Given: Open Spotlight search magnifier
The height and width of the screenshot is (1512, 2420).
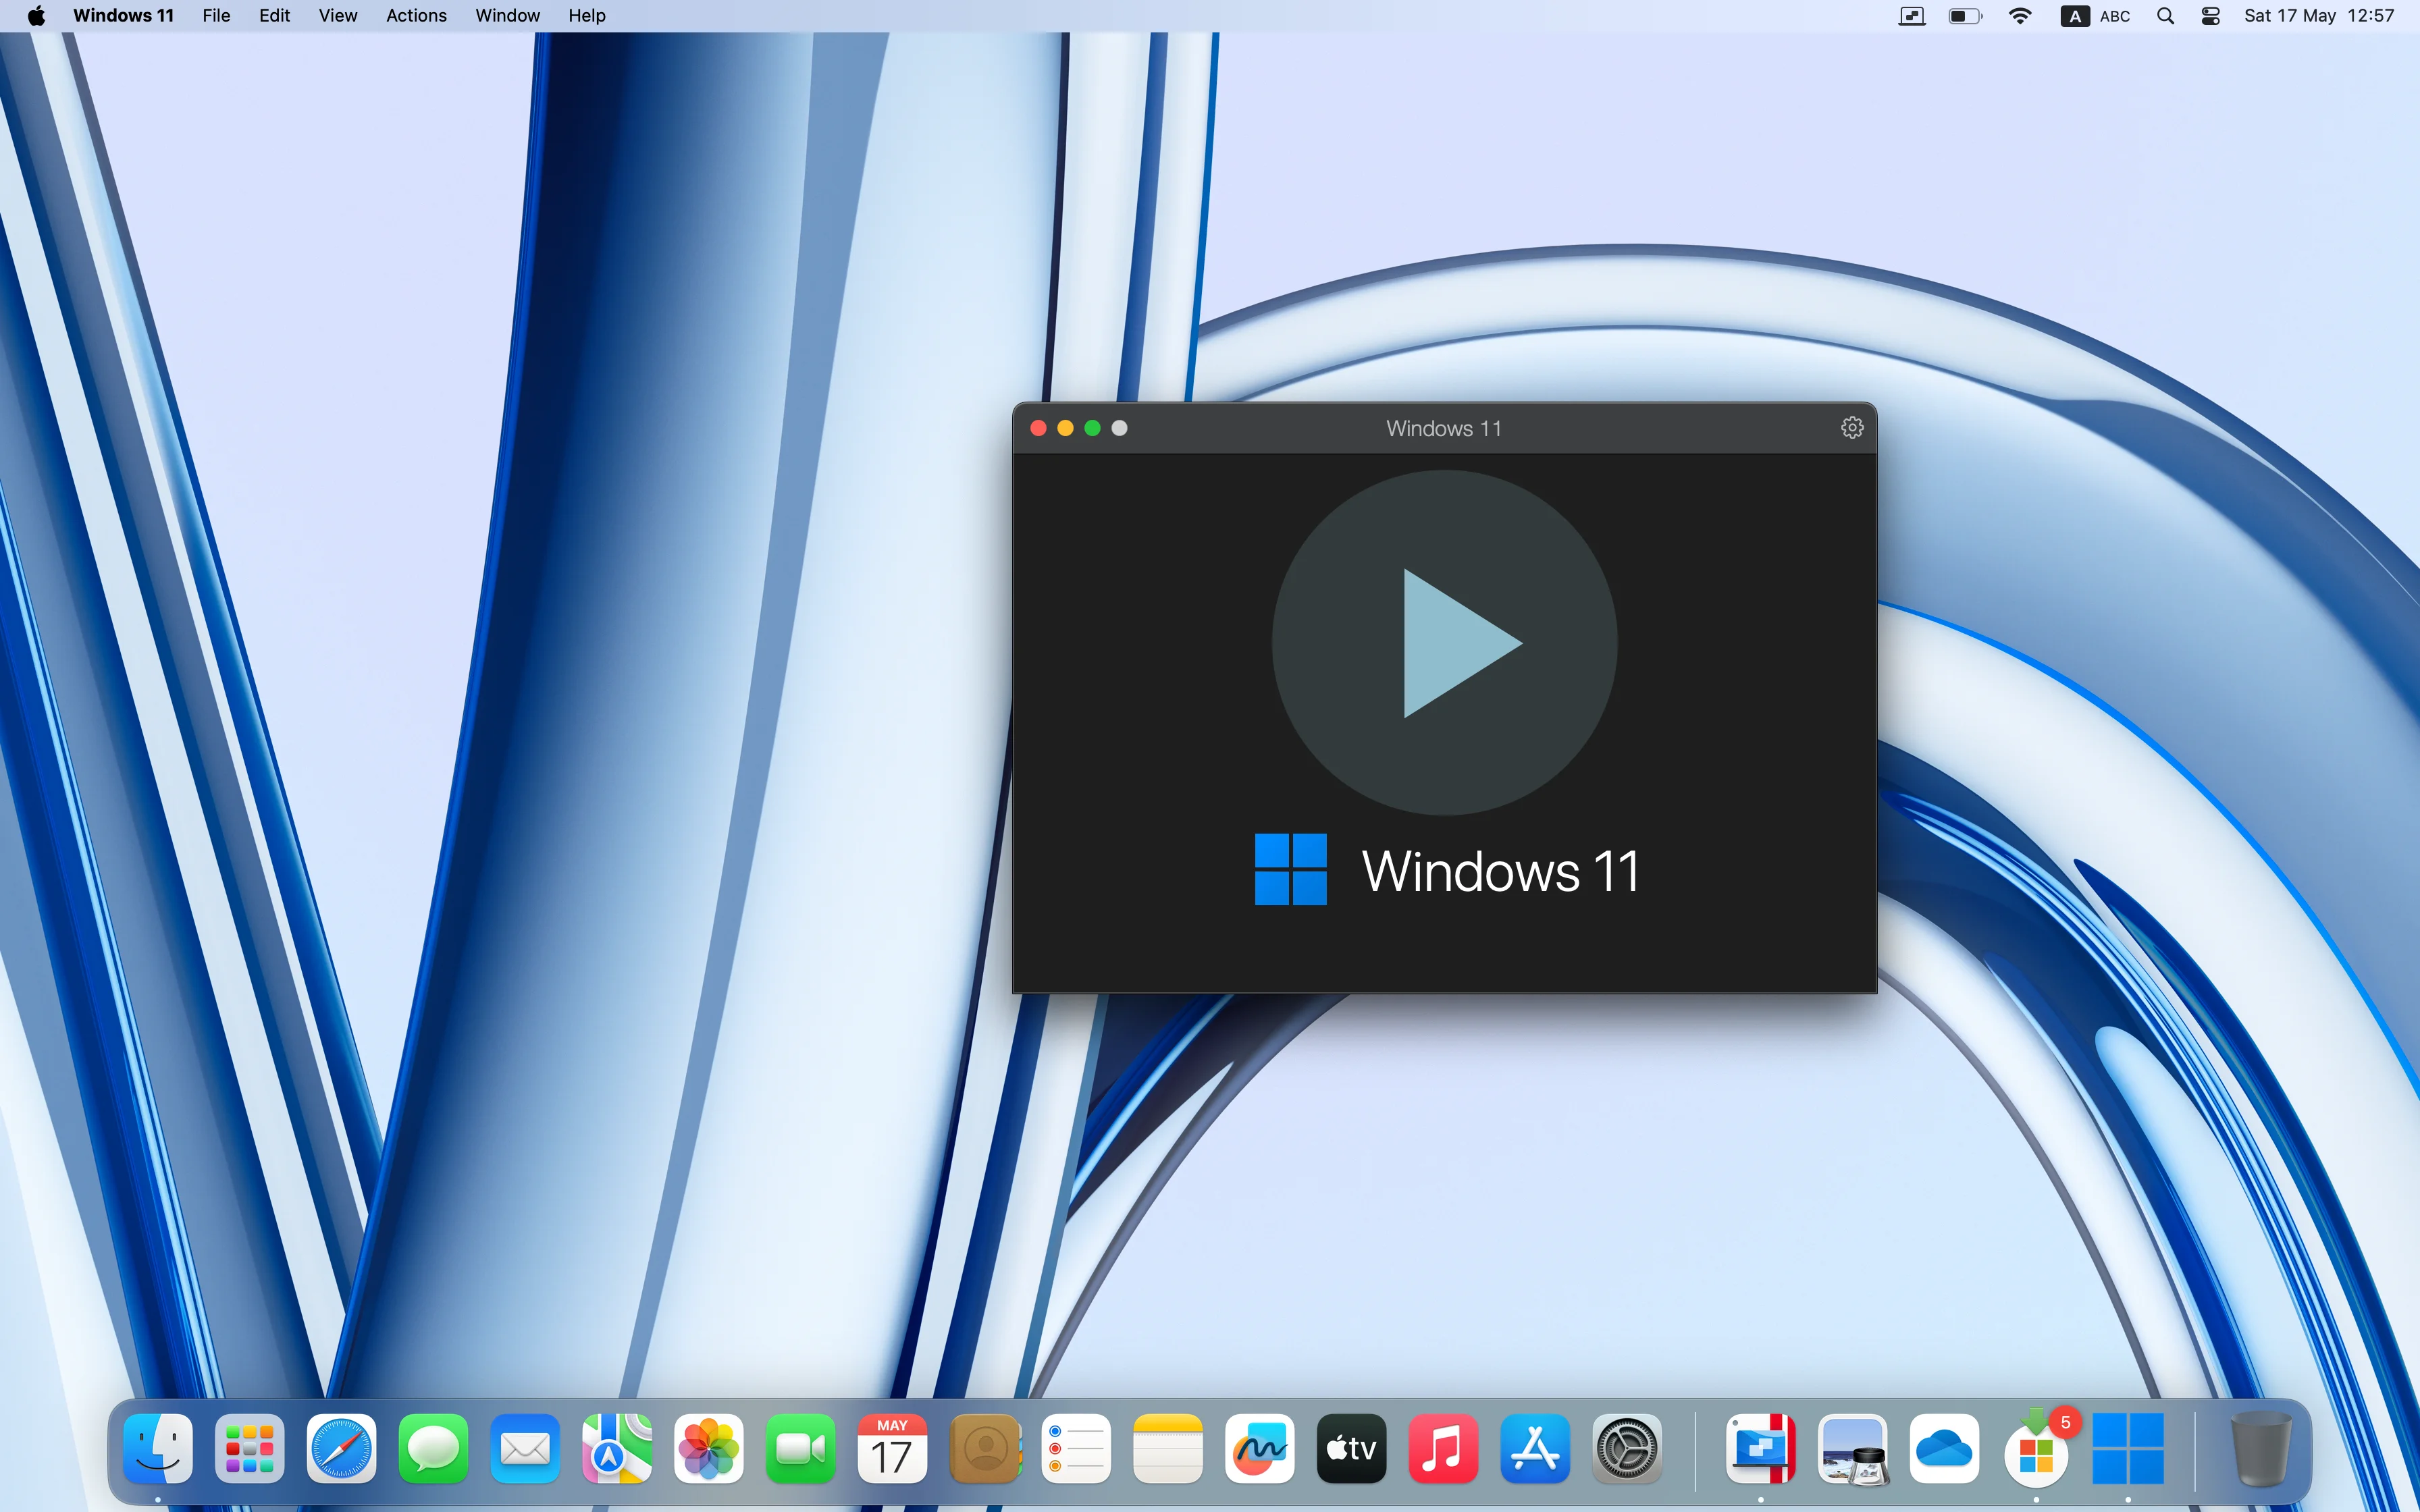Looking at the screenshot, I should [2165, 16].
